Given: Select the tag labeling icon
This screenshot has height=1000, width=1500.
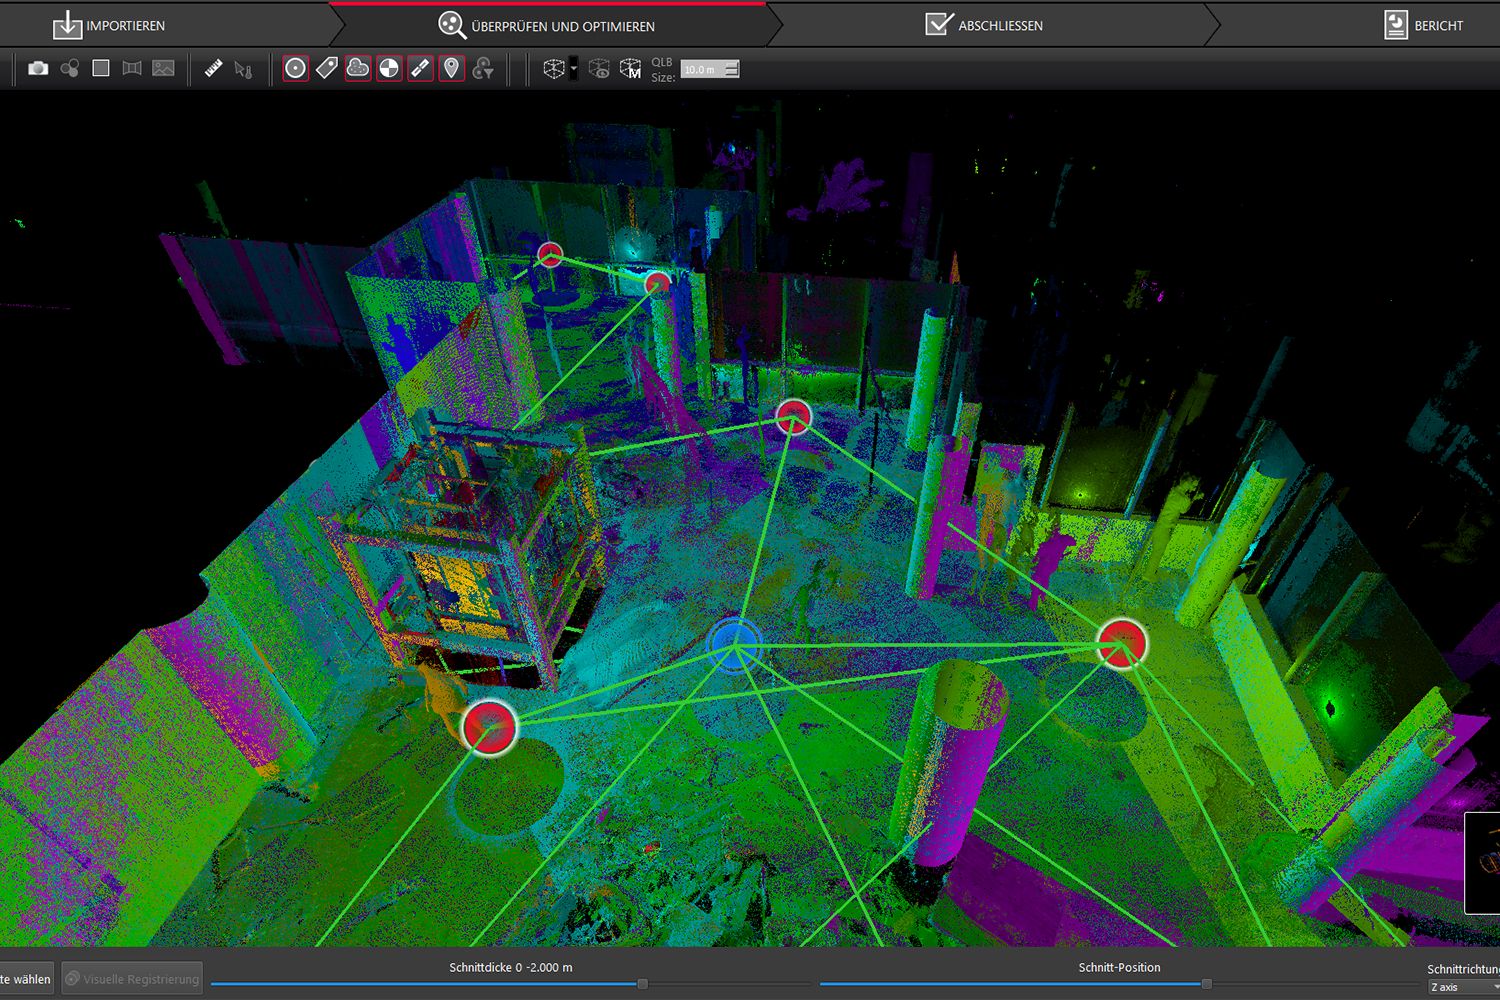Looking at the screenshot, I should [326, 68].
